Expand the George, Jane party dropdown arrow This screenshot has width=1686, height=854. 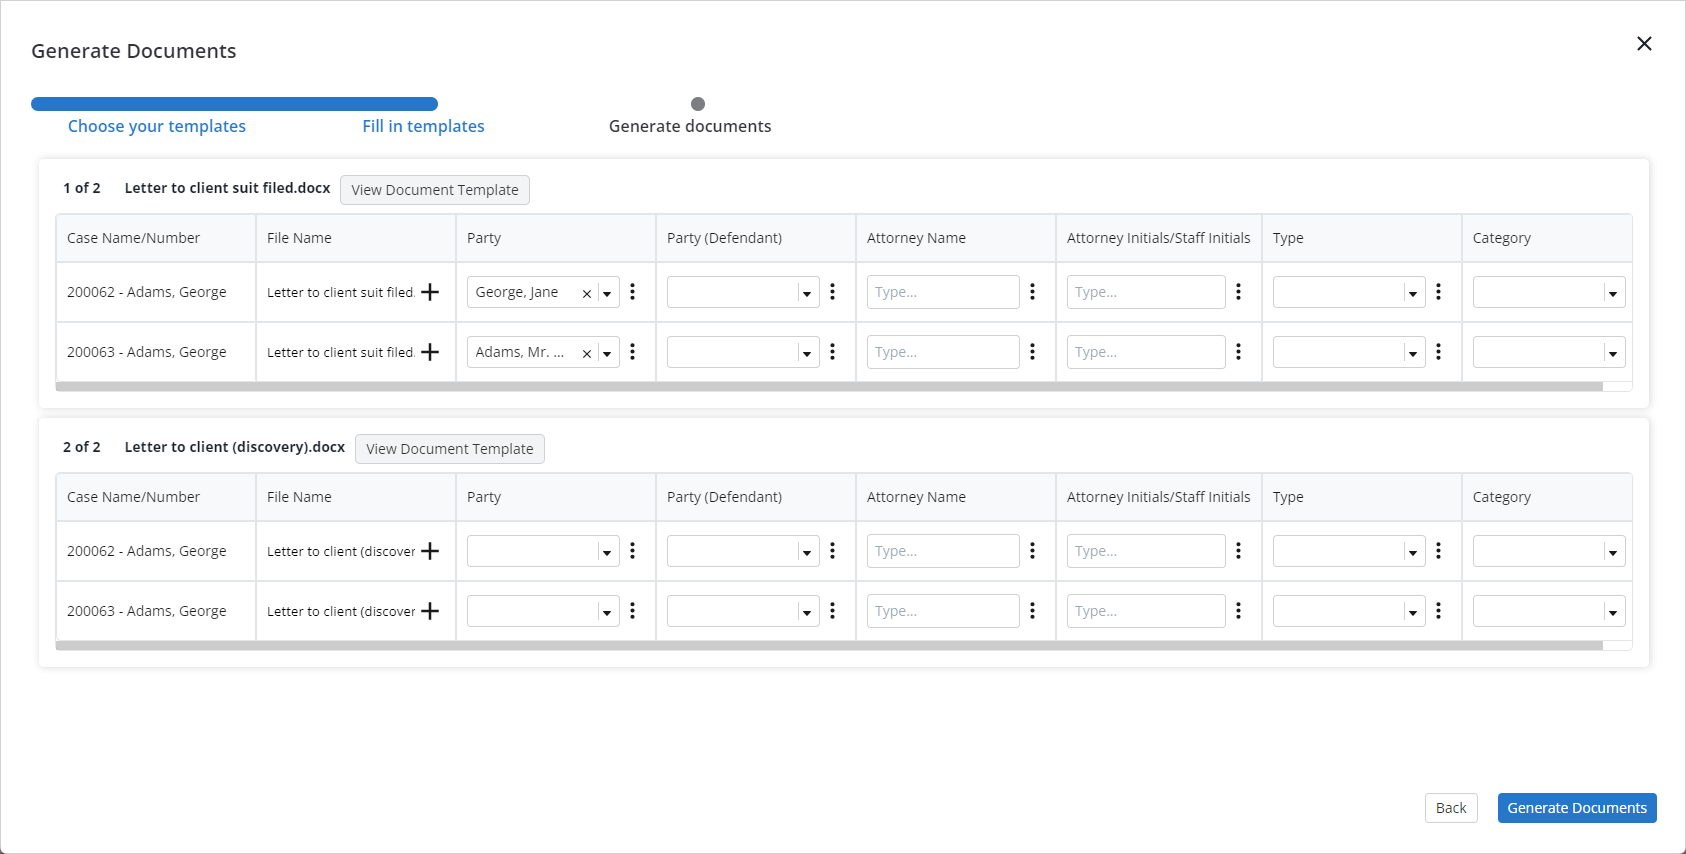(607, 294)
